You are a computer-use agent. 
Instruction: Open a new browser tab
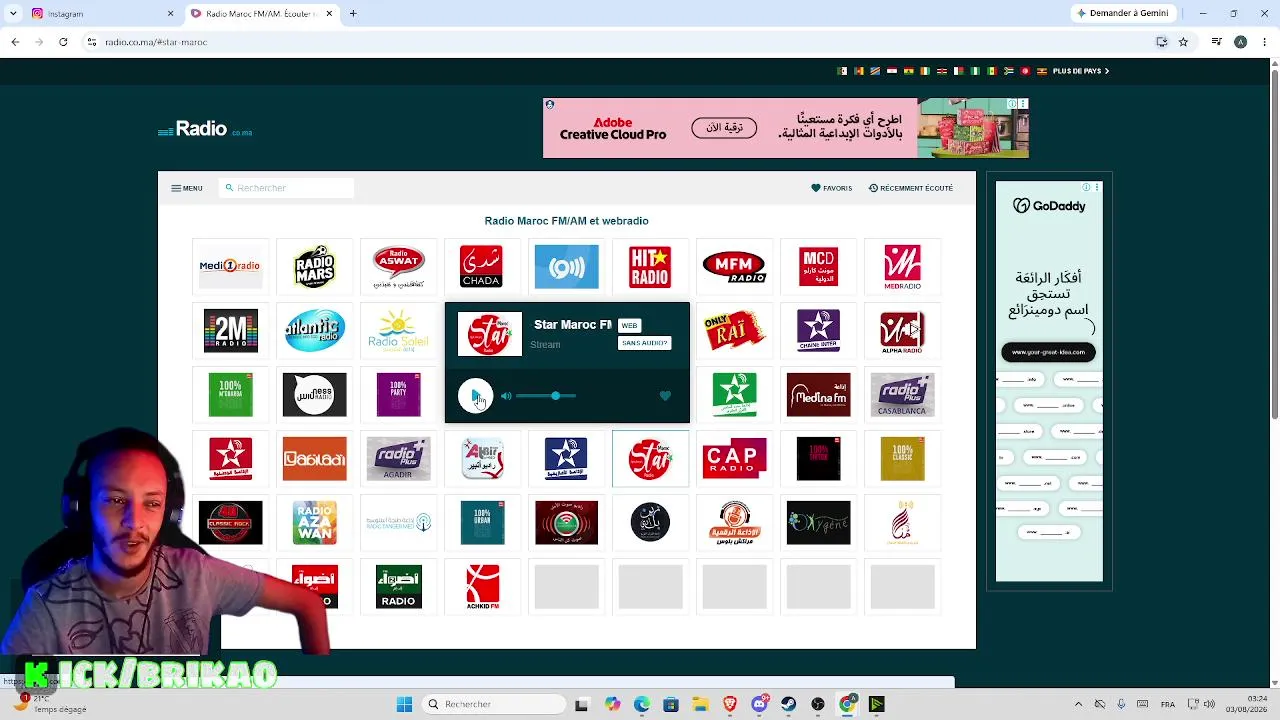coord(353,14)
